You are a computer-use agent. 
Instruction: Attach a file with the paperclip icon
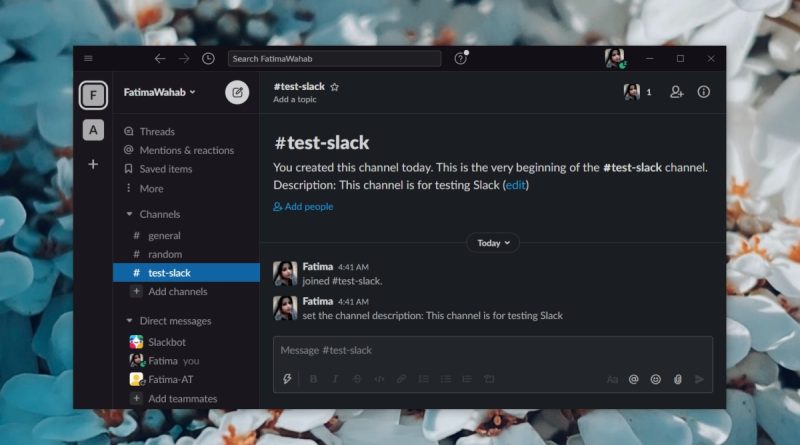click(x=678, y=379)
